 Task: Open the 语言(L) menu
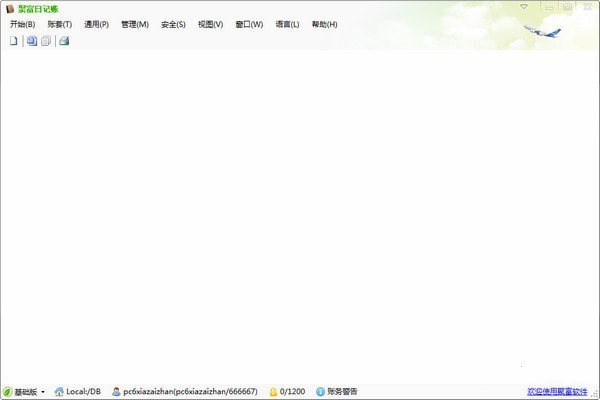(x=287, y=24)
